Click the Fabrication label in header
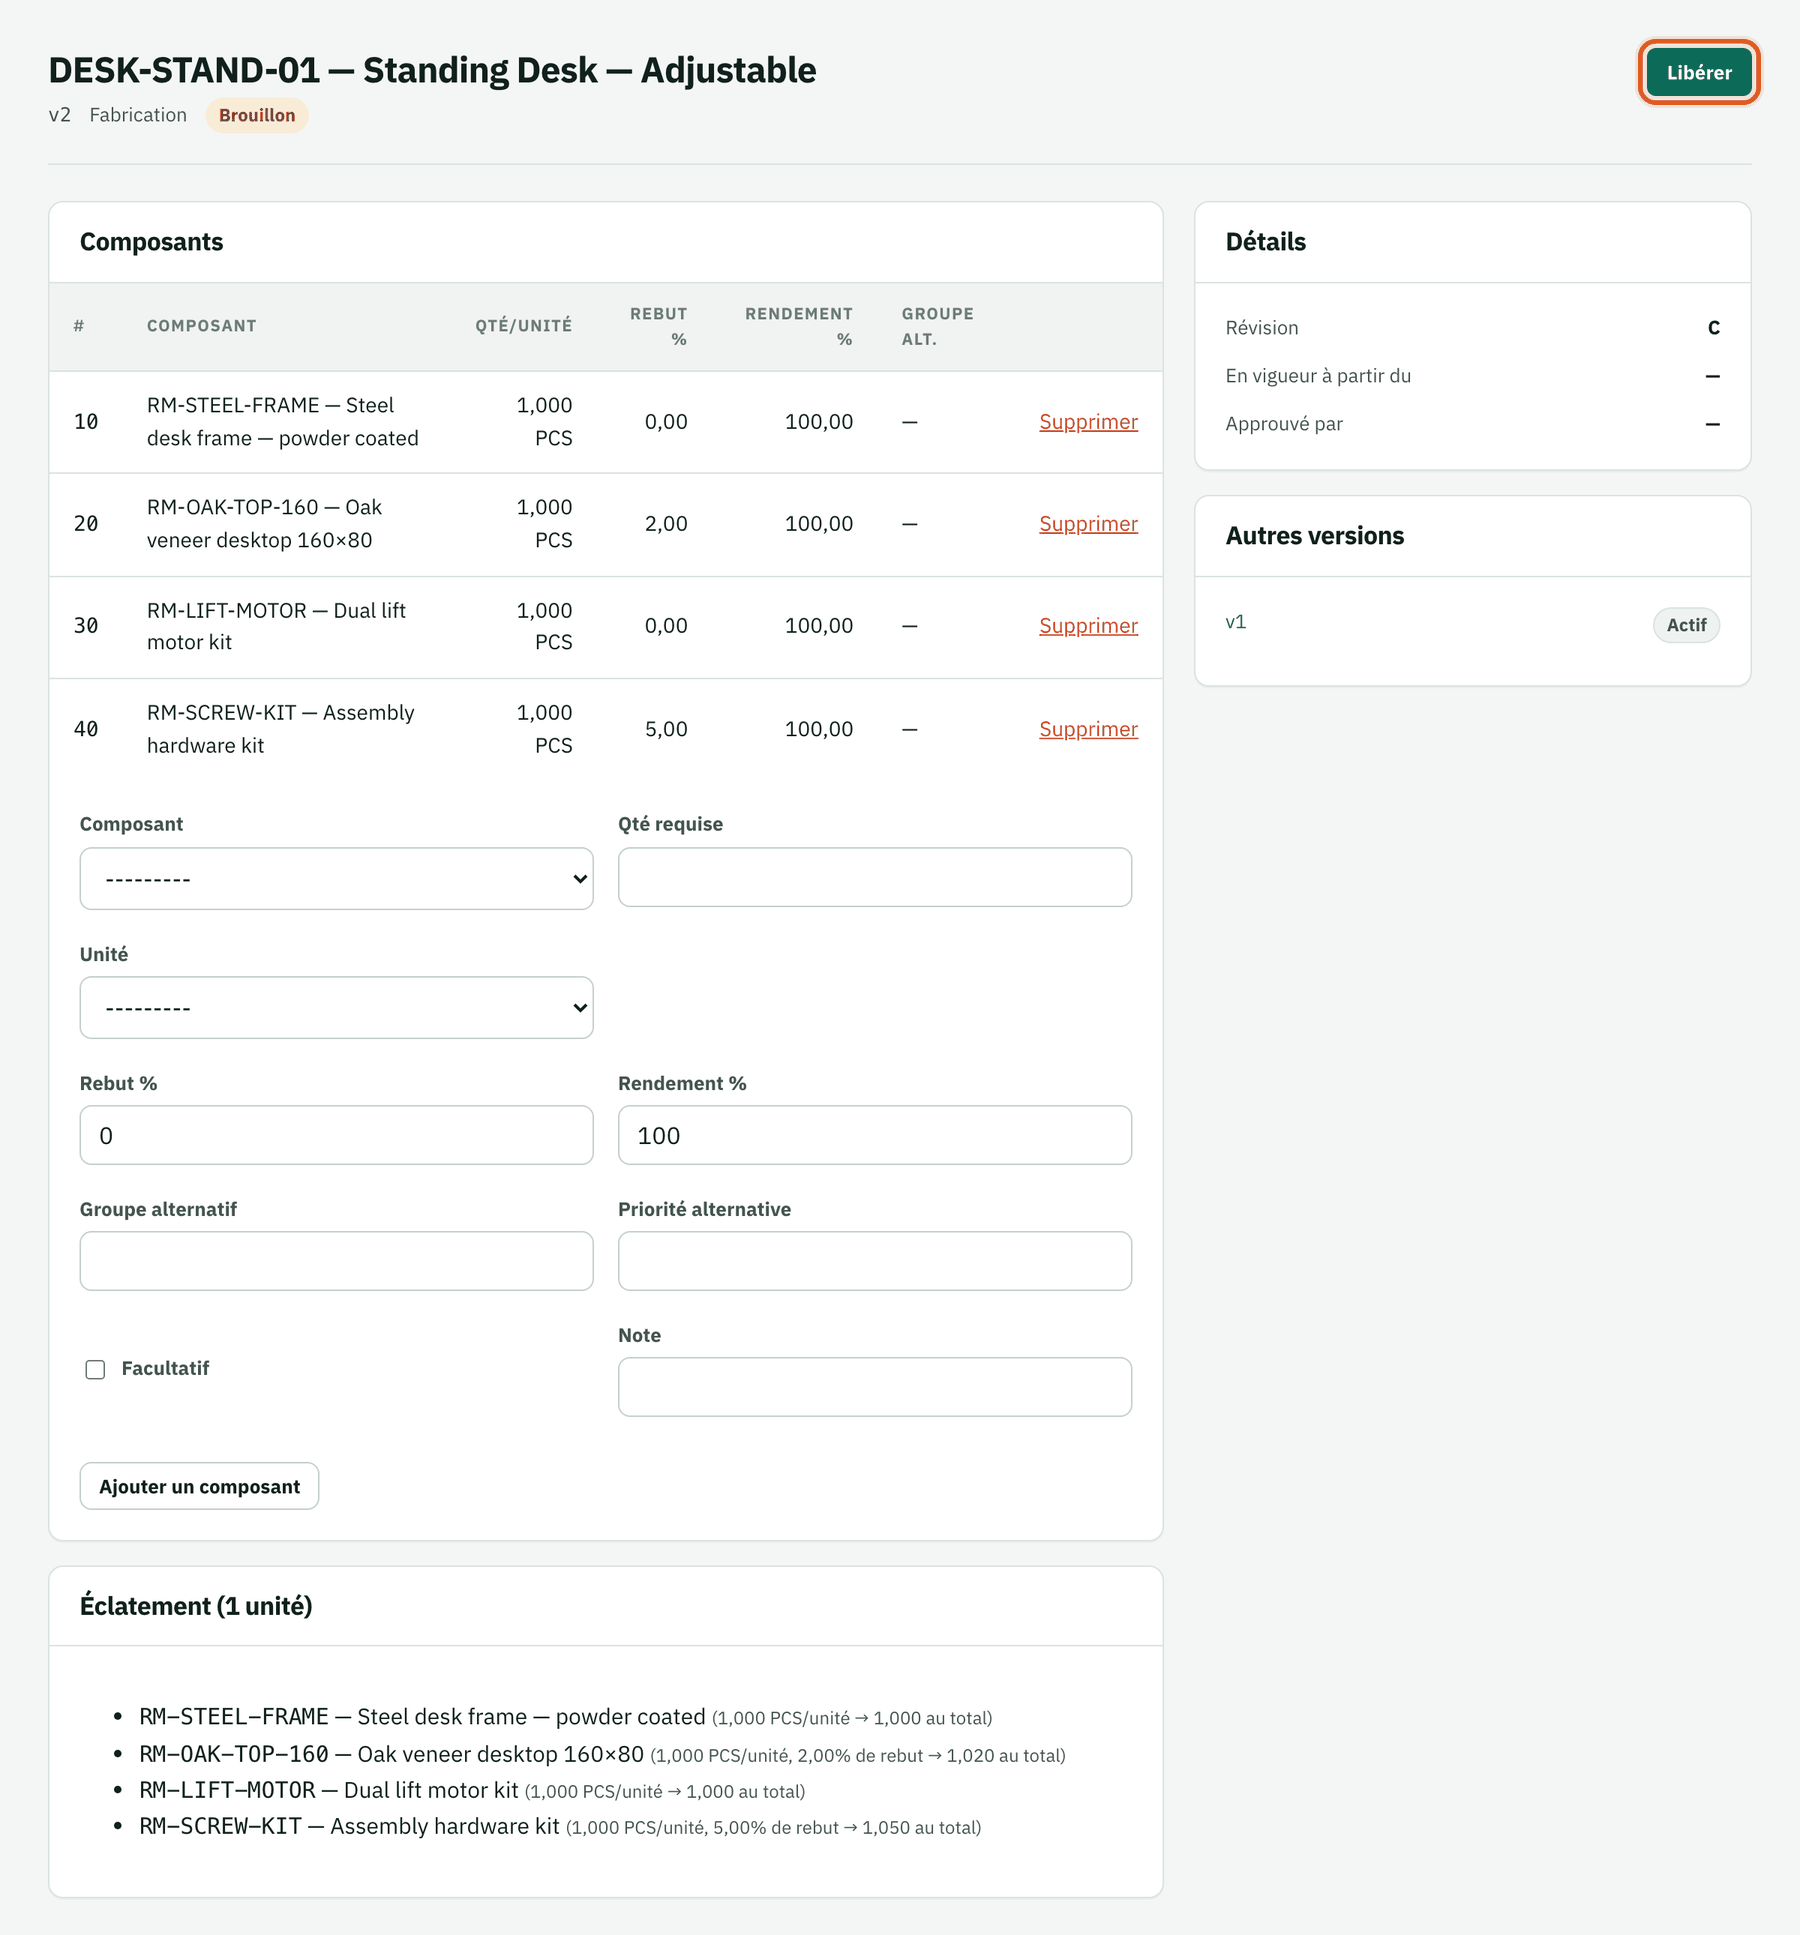1800x1935 pixels. tap(138, 115)
